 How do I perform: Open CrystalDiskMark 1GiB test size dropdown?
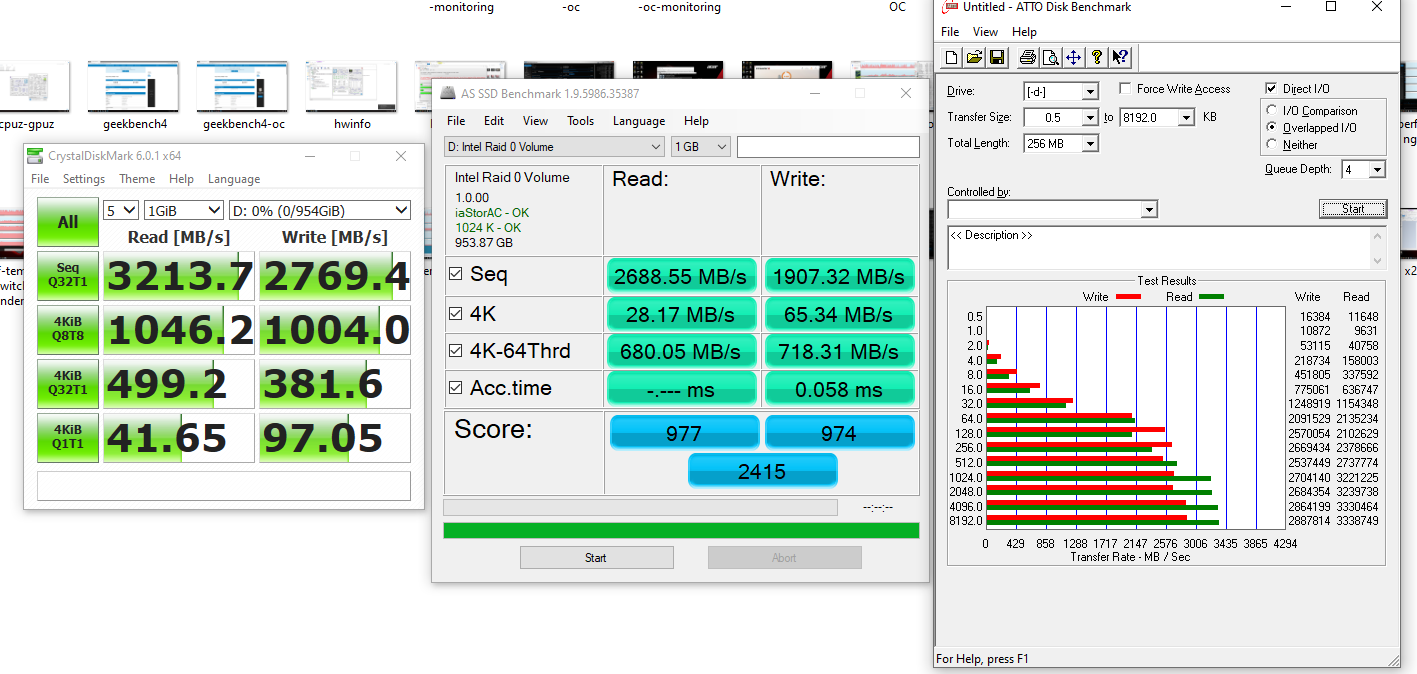coord(184,210)
